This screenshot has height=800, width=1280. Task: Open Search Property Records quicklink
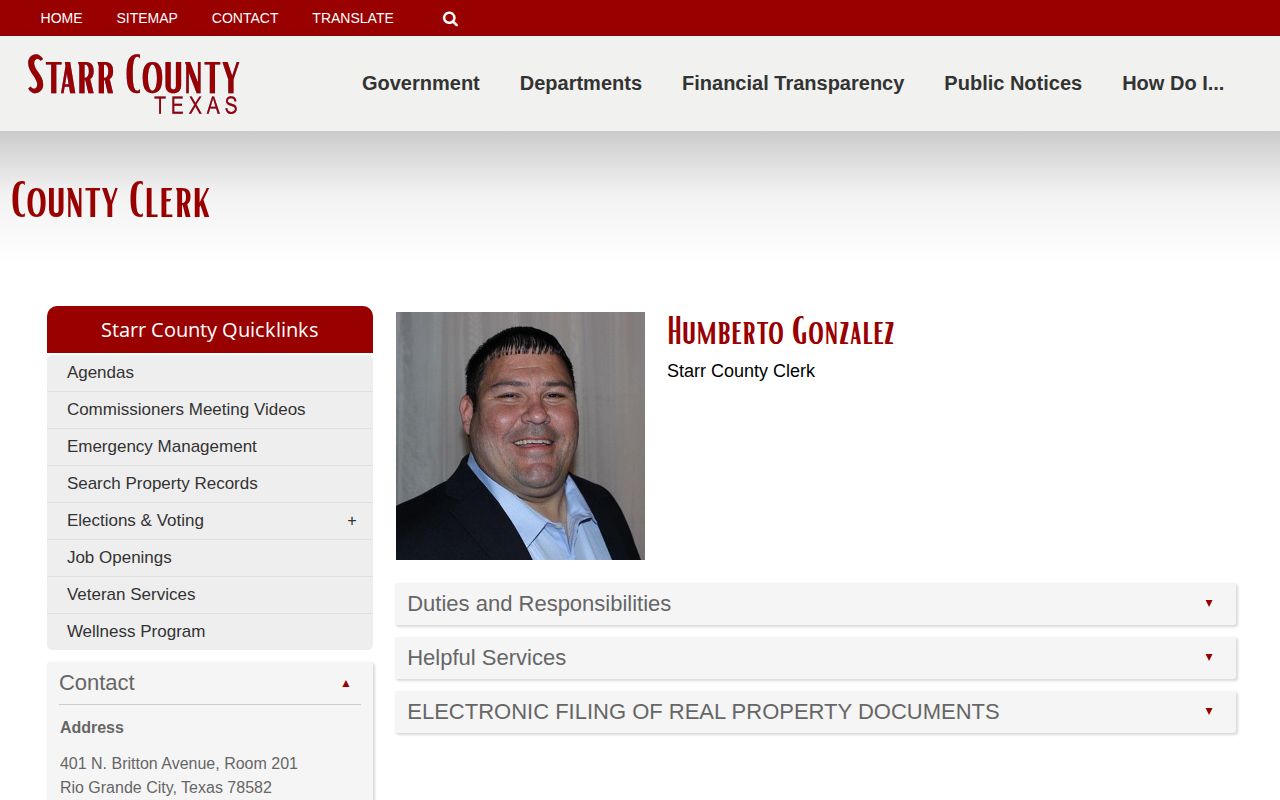(210, 483)
